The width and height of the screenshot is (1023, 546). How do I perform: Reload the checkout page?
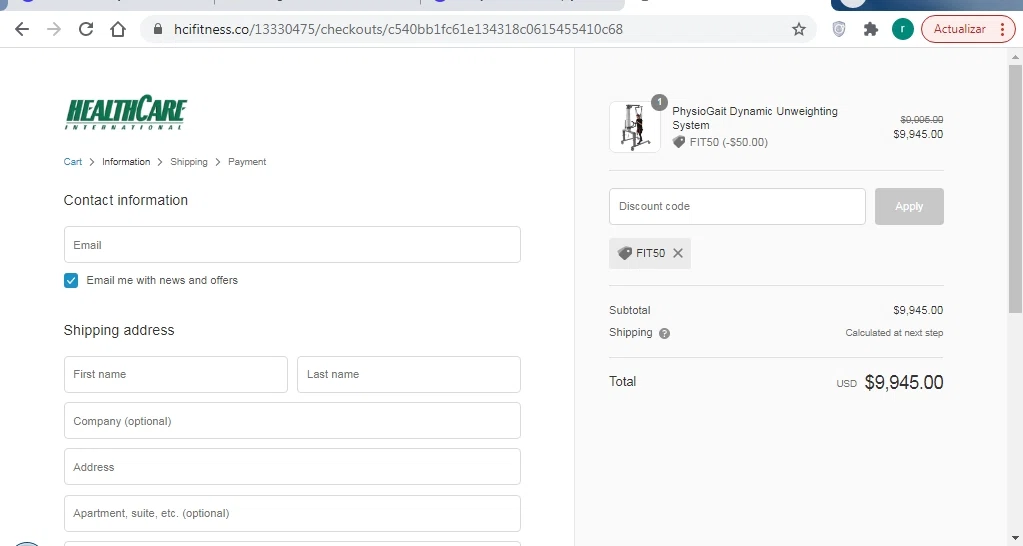pyautogui.click(x=85, y=29)
